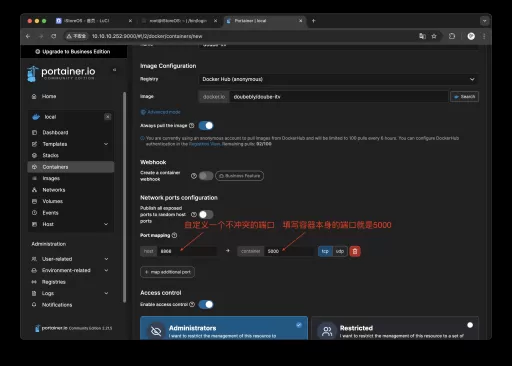Click the Volumes disk icon
Screen dimensions: 512x366
[x=34, y=201]
